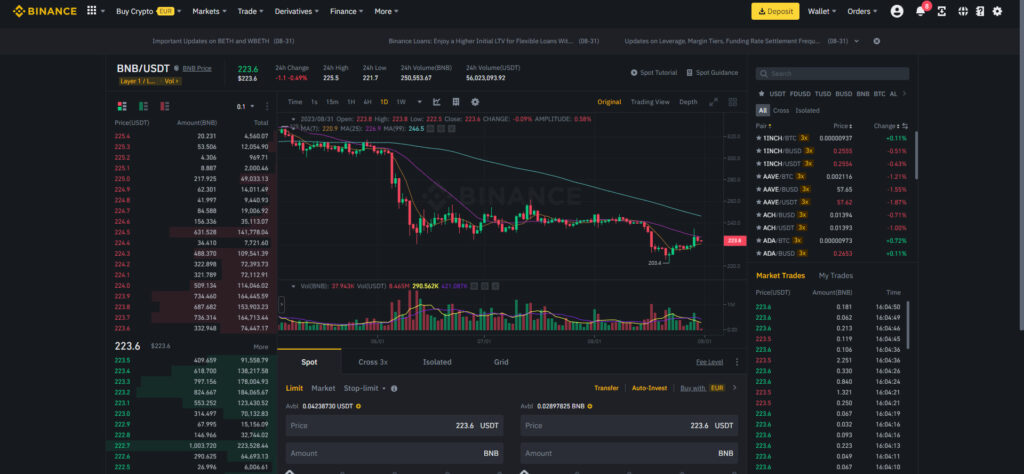Open trade panel three-dot menu
Screen dimensions: 1024x474
(x=737, y=362)
